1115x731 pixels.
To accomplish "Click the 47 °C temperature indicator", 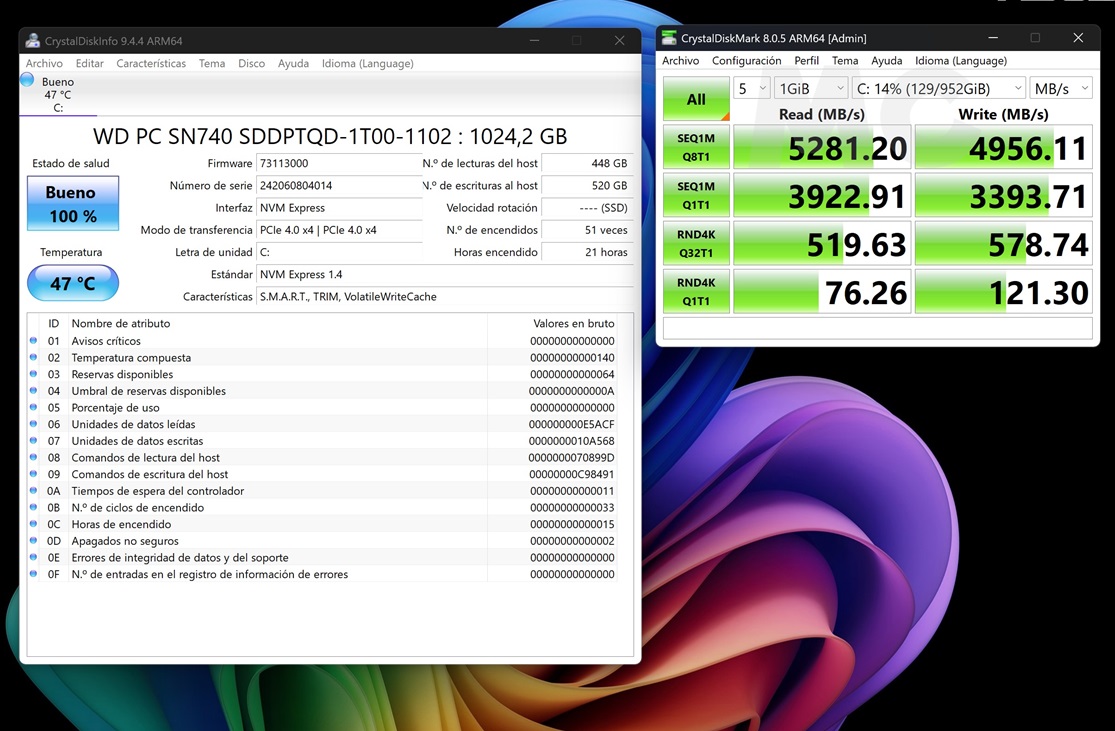I will pyautogui.click(x=73, y=283).
